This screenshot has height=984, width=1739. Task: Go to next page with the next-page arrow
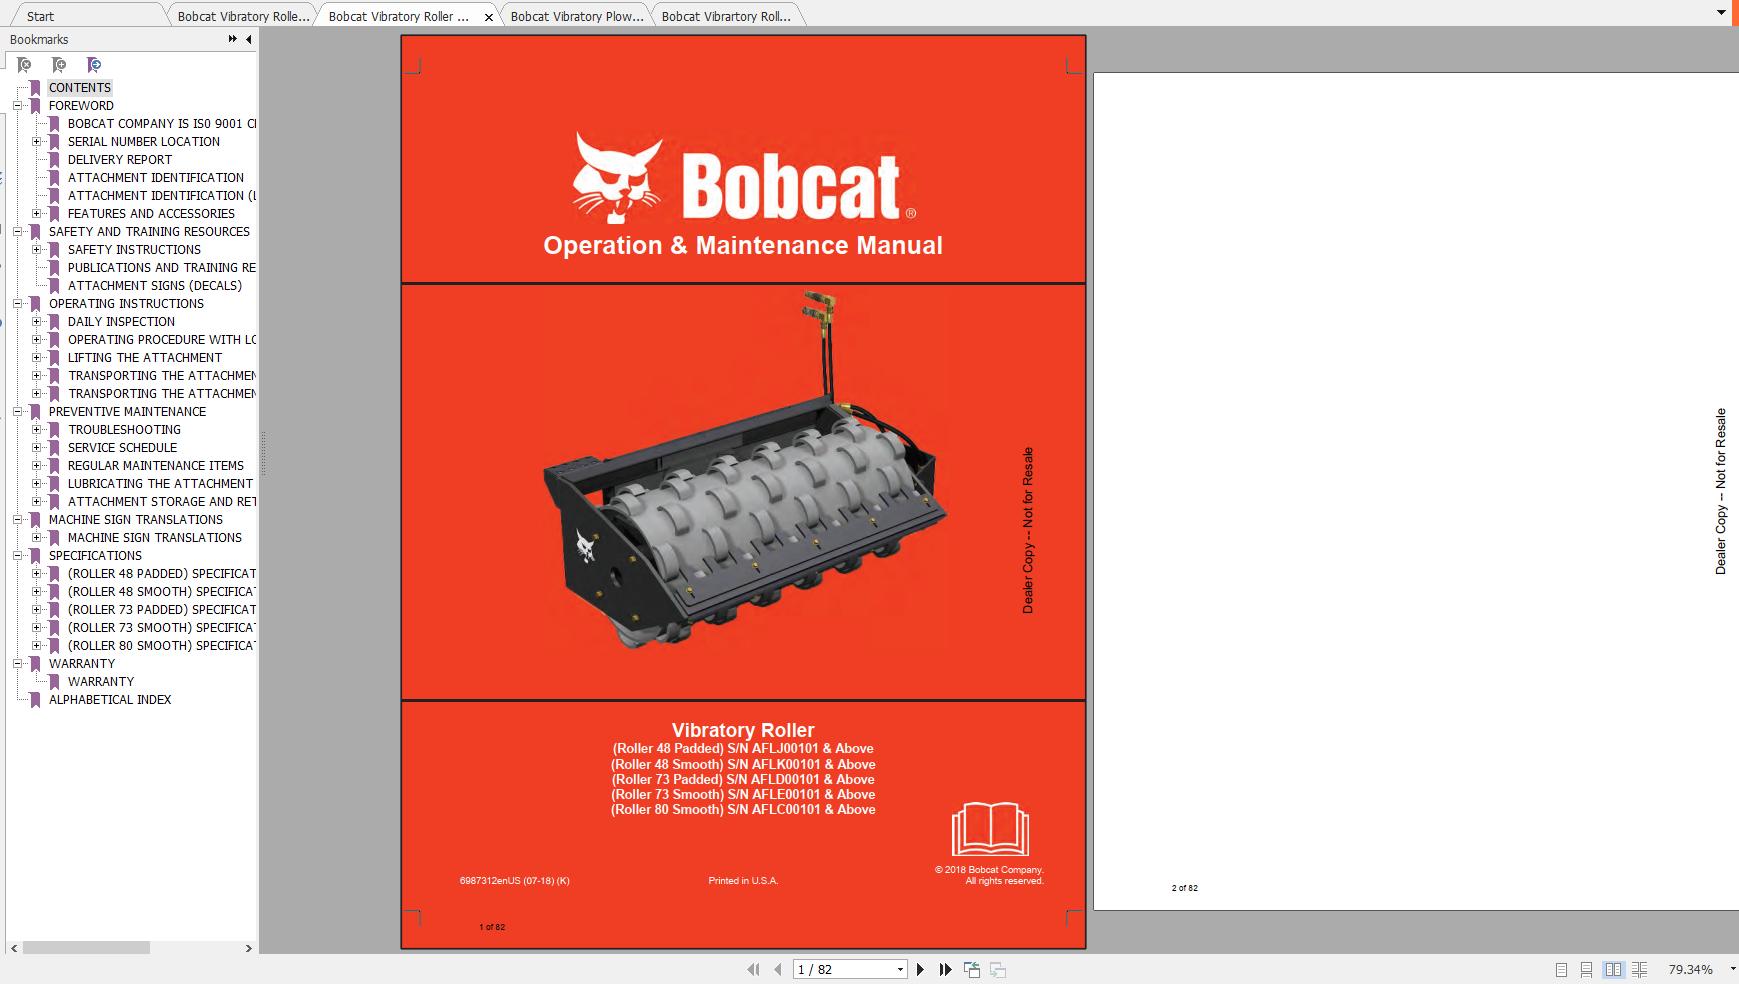[x=920, y=969]
